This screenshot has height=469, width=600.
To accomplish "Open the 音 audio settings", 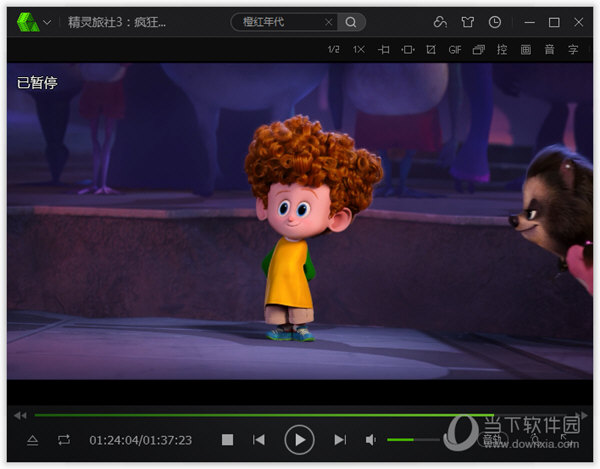I will 549,49.
